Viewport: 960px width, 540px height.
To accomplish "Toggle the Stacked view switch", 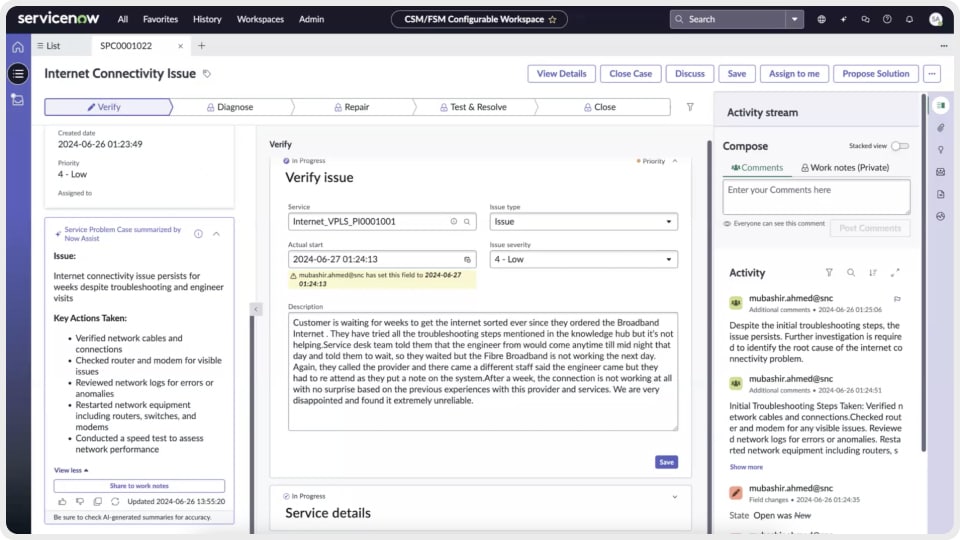I will pos(900,146).
